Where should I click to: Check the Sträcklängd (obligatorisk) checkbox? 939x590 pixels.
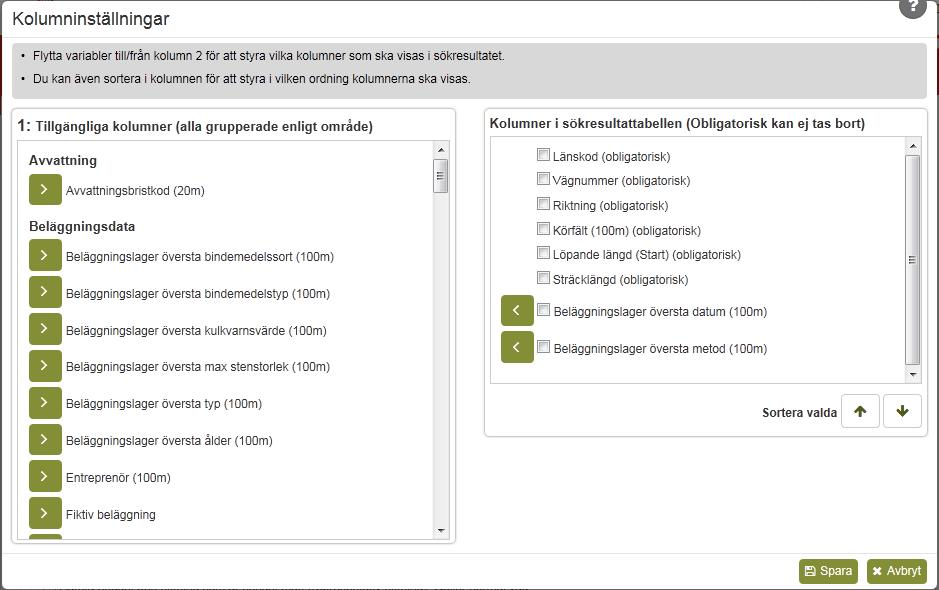tap(543, 278)
